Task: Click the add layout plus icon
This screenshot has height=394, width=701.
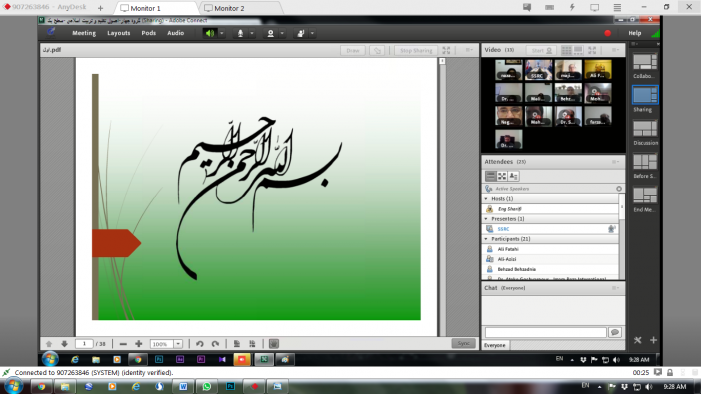Action: [x=653, y=340]
